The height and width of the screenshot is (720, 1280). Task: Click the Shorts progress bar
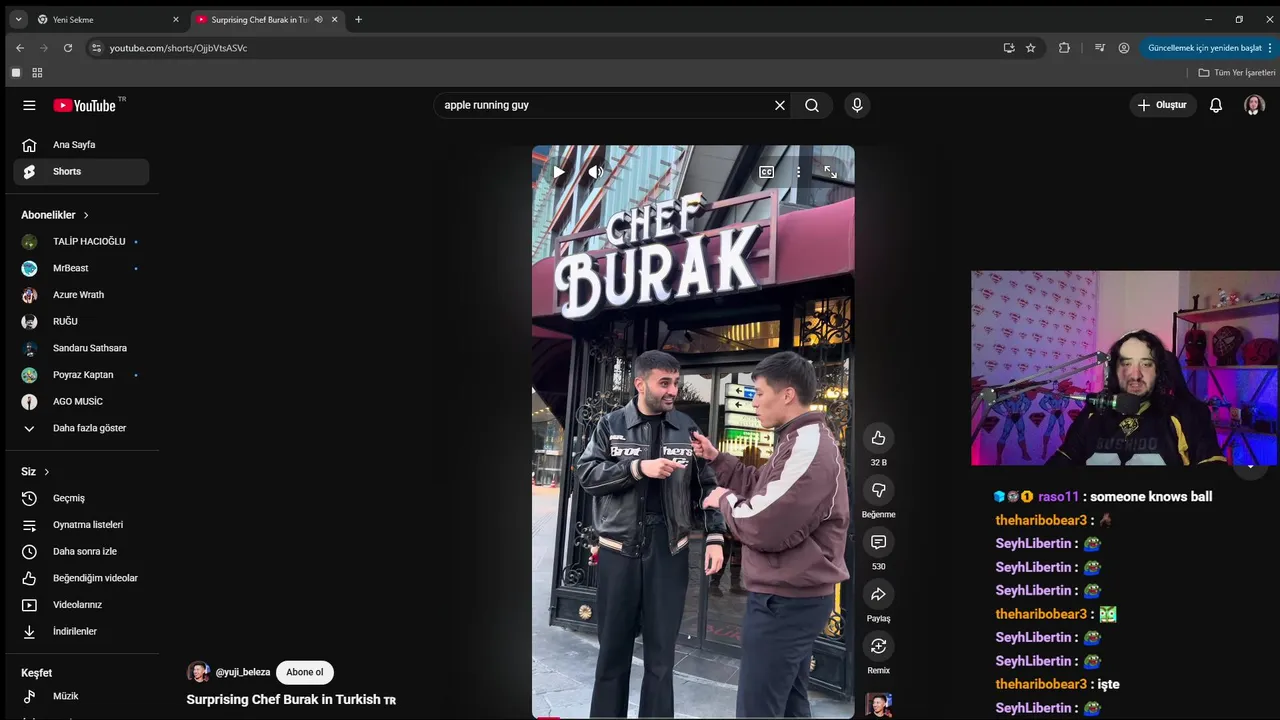693,717
